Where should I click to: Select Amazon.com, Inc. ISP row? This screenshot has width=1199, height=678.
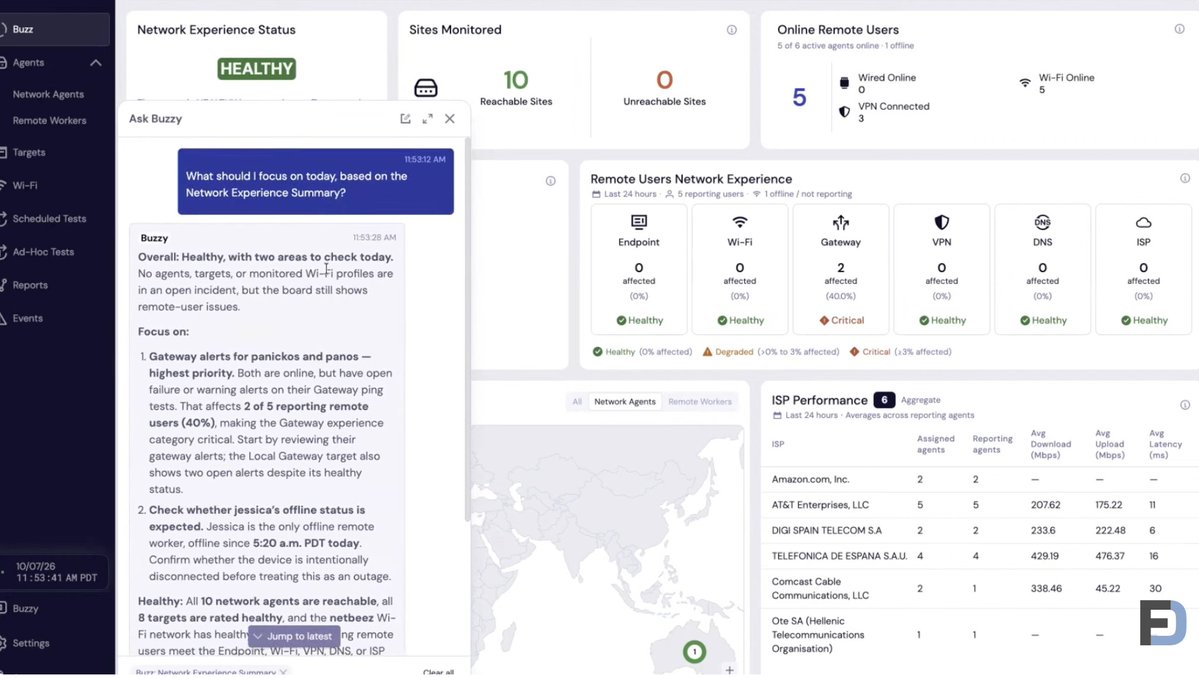point(980,479)
